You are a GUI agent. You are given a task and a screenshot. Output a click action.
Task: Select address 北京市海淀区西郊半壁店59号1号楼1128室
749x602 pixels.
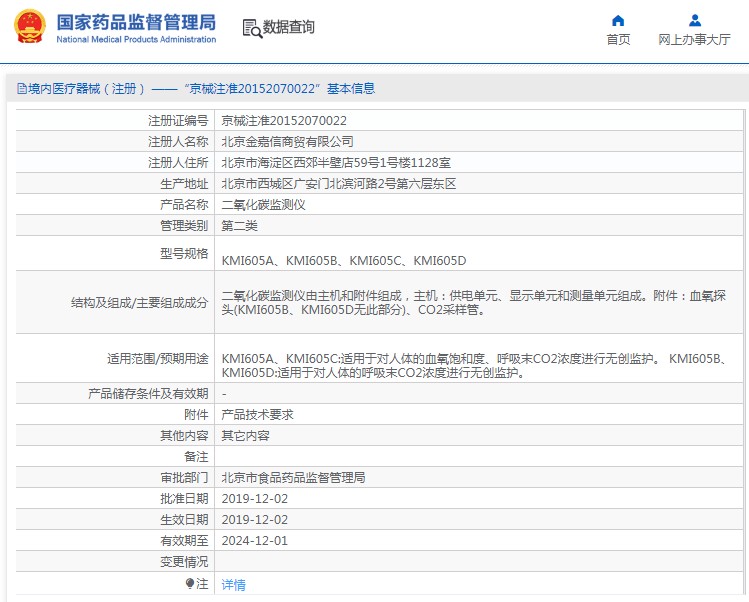(336, 163)
